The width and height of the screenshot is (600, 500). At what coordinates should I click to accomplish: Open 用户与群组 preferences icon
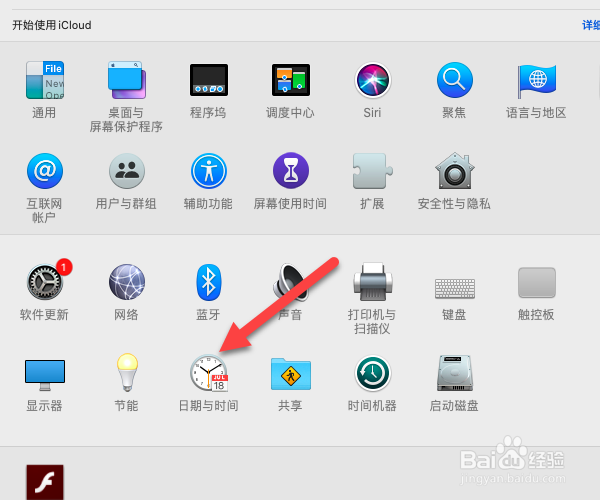click(x=127, y=171)
